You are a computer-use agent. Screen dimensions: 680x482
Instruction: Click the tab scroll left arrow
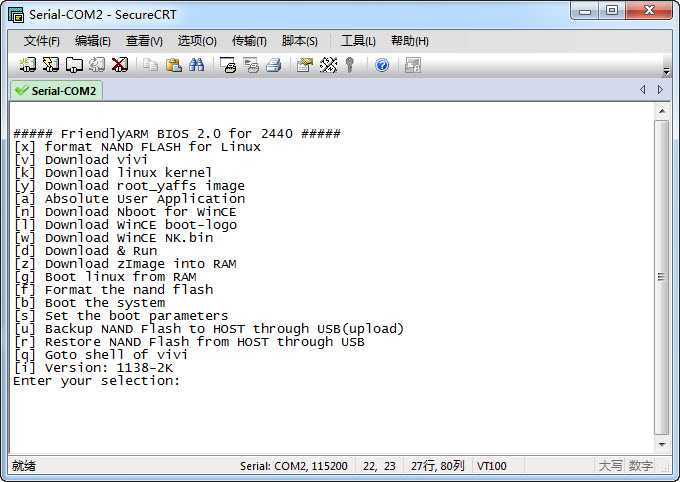click(x=643, y=90)
